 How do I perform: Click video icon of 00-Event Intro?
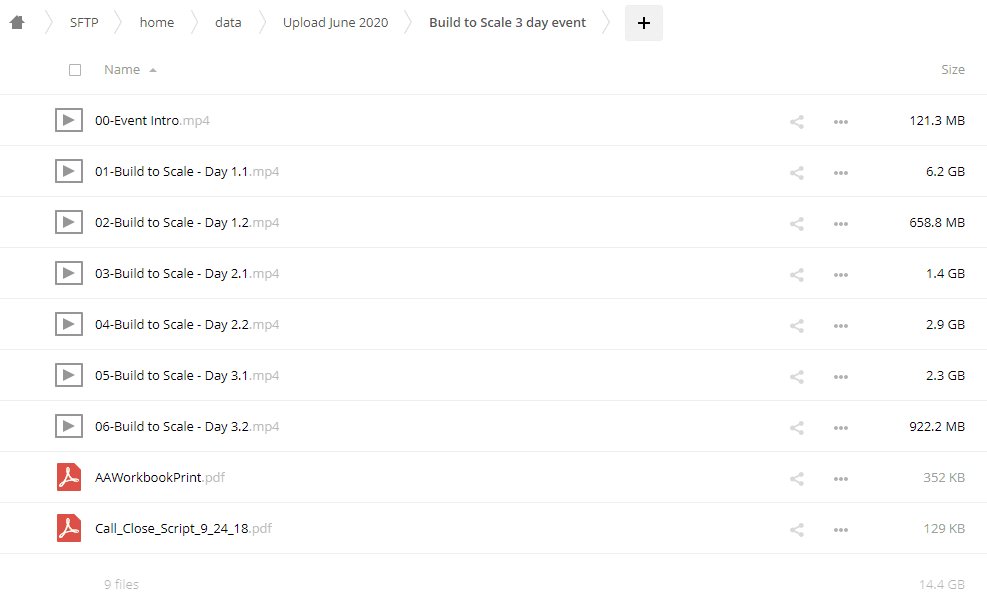tap(69, 120)
